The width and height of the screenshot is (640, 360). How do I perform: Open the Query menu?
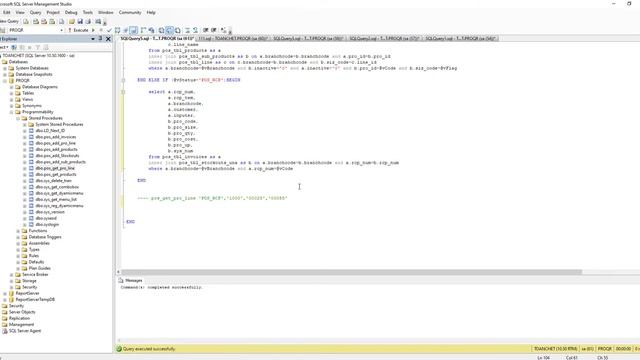coord(36,13)
